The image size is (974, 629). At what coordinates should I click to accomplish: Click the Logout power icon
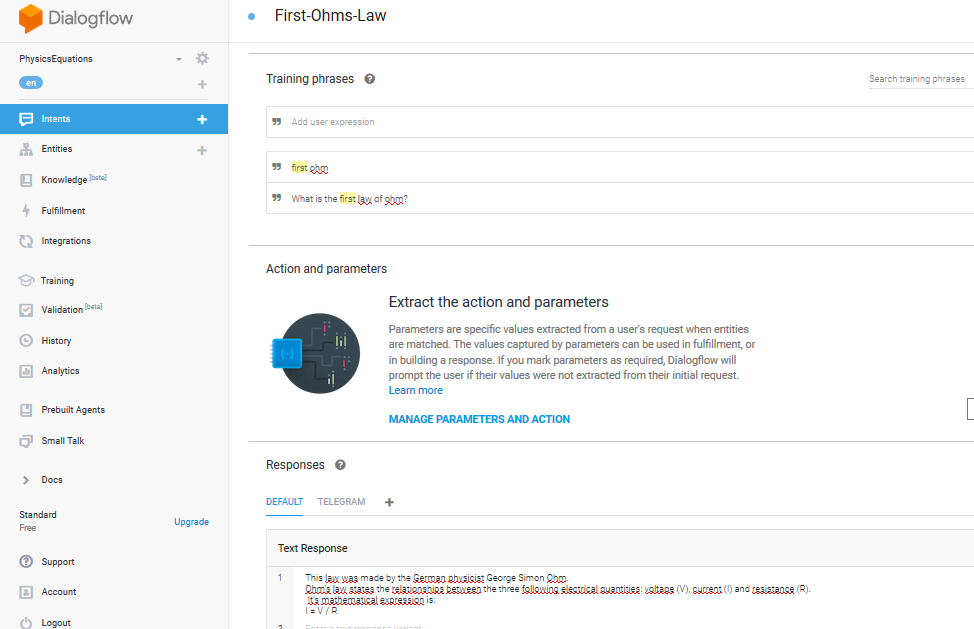(26, 622)
